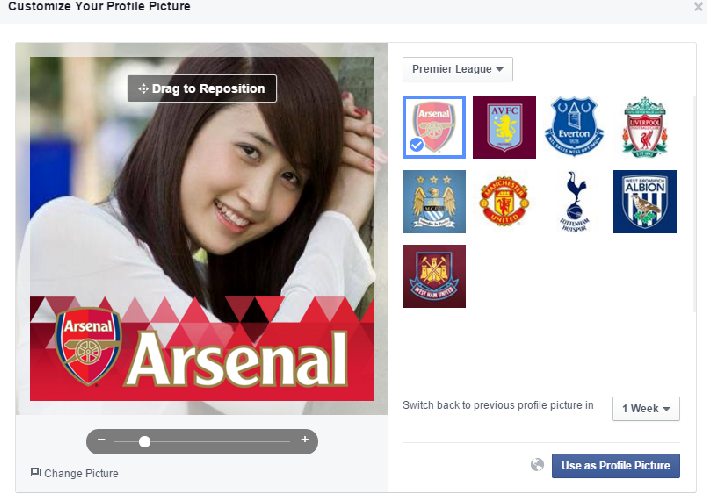Pick the Tottenham Hotspur cockerel logo
The width and height of the screenshot is (707, 496).
pos(574,202)
